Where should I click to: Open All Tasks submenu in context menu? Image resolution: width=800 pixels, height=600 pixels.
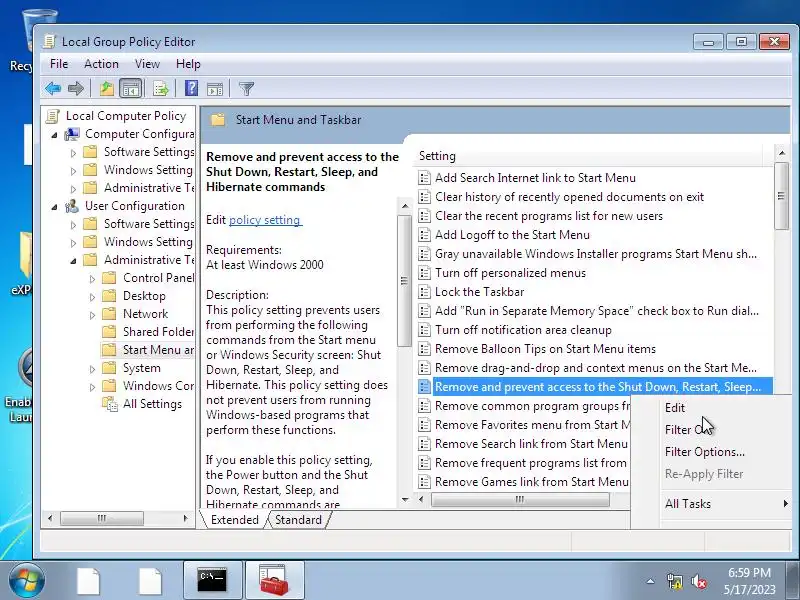710,504
